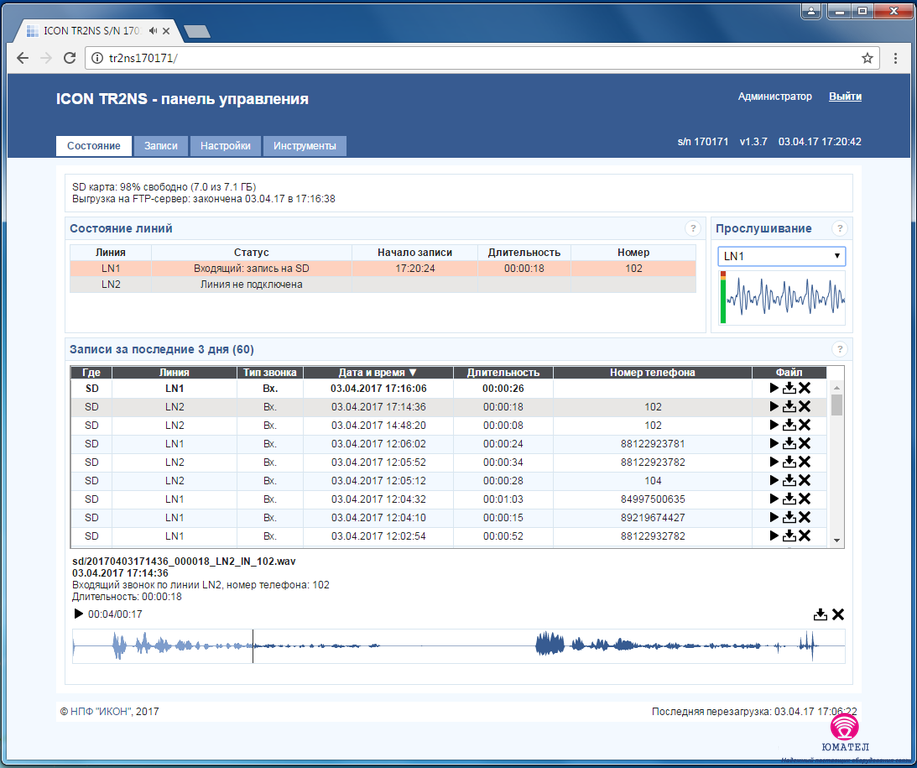The height and width of the screenshot is (768, 917).
Task: Delete the 03.04.2017 17:14:36 recording
Action: click(805, 407)
